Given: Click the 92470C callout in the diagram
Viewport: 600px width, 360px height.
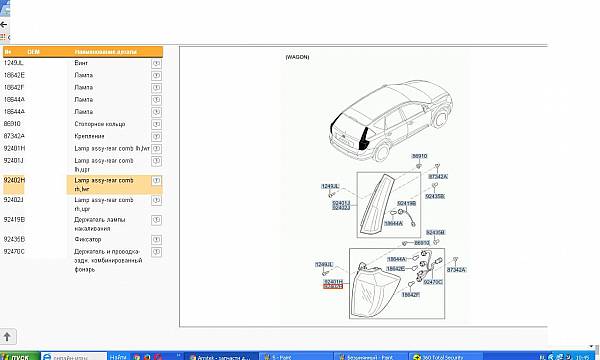Looking at the screenshot, I should (433, 282).
